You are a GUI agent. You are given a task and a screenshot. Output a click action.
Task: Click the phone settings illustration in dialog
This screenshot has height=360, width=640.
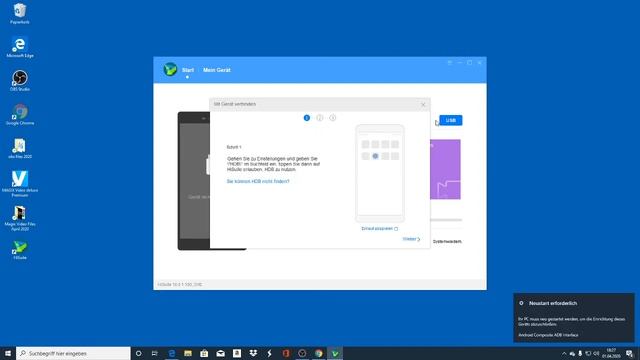coord(380,173)
